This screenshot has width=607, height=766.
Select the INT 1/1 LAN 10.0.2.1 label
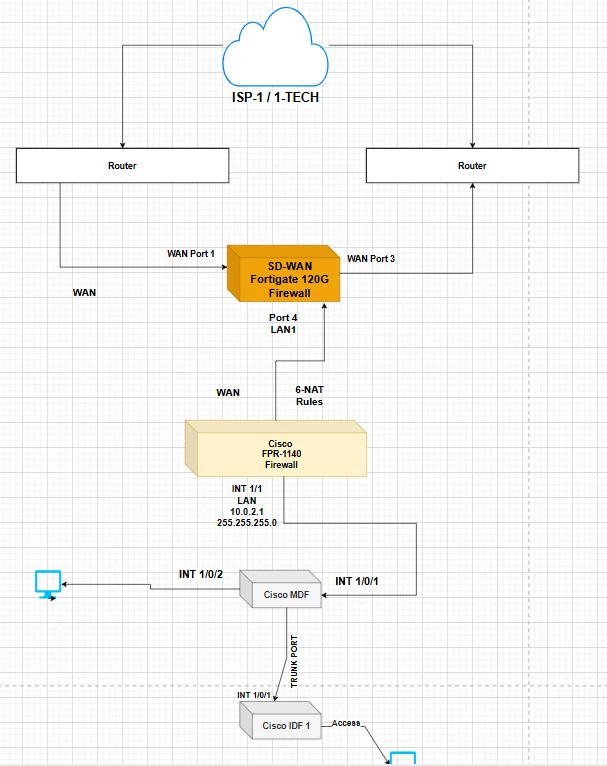(247, 506)
